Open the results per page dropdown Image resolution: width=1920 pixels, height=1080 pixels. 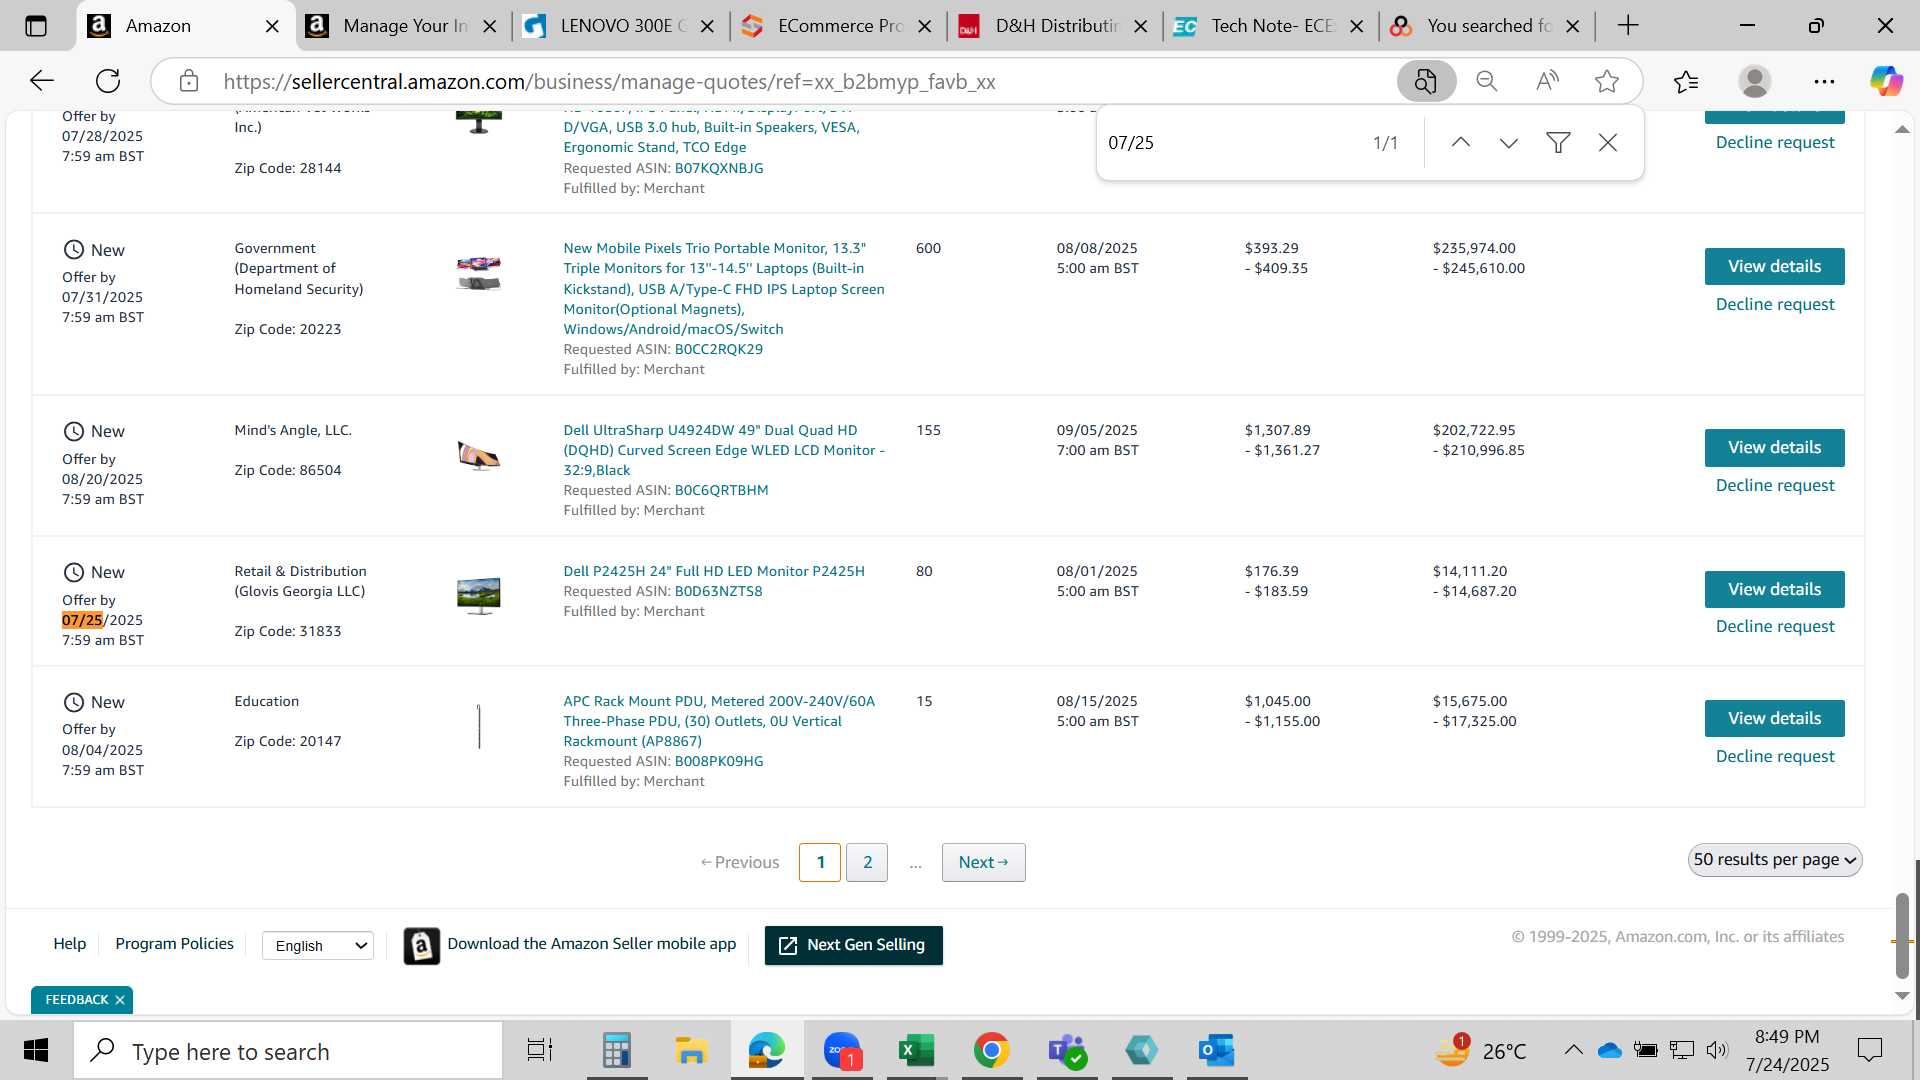(x=1775, y=860)
